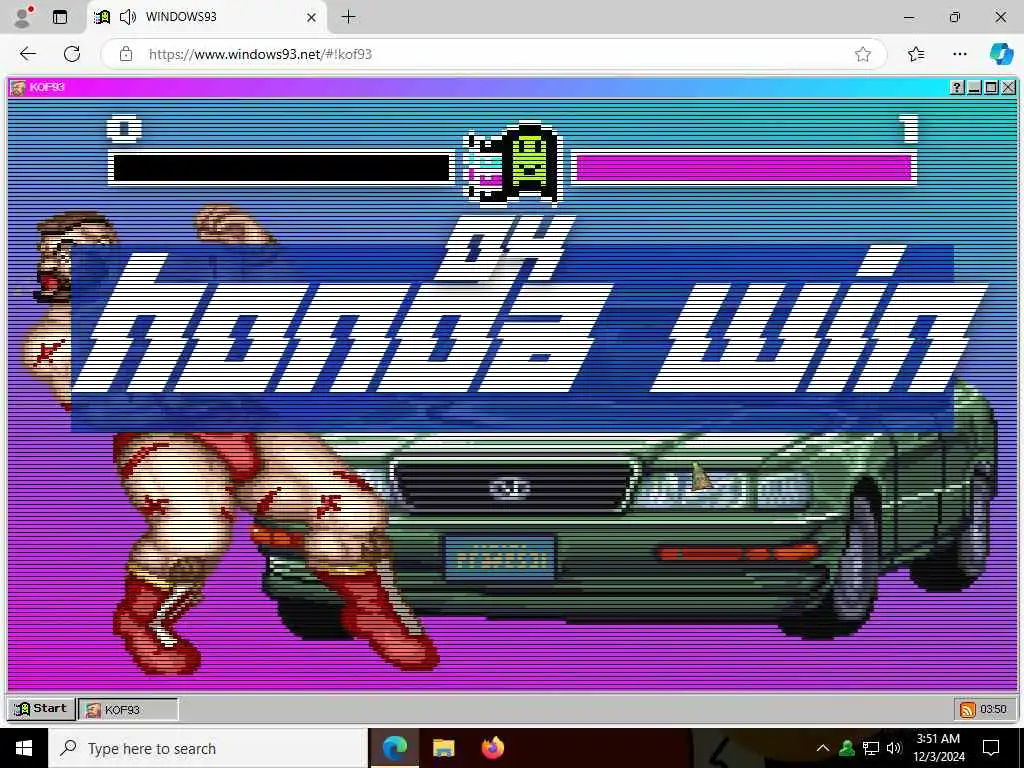Close the WINDOWS93 browser tab

point(312,17)
